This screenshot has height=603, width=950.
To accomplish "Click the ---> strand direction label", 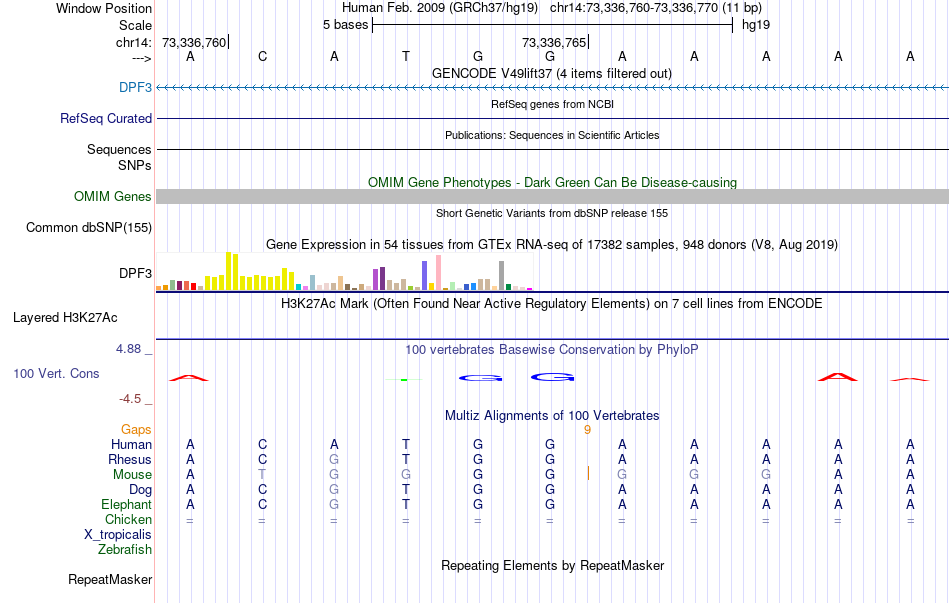I will (x=141, y=58).
